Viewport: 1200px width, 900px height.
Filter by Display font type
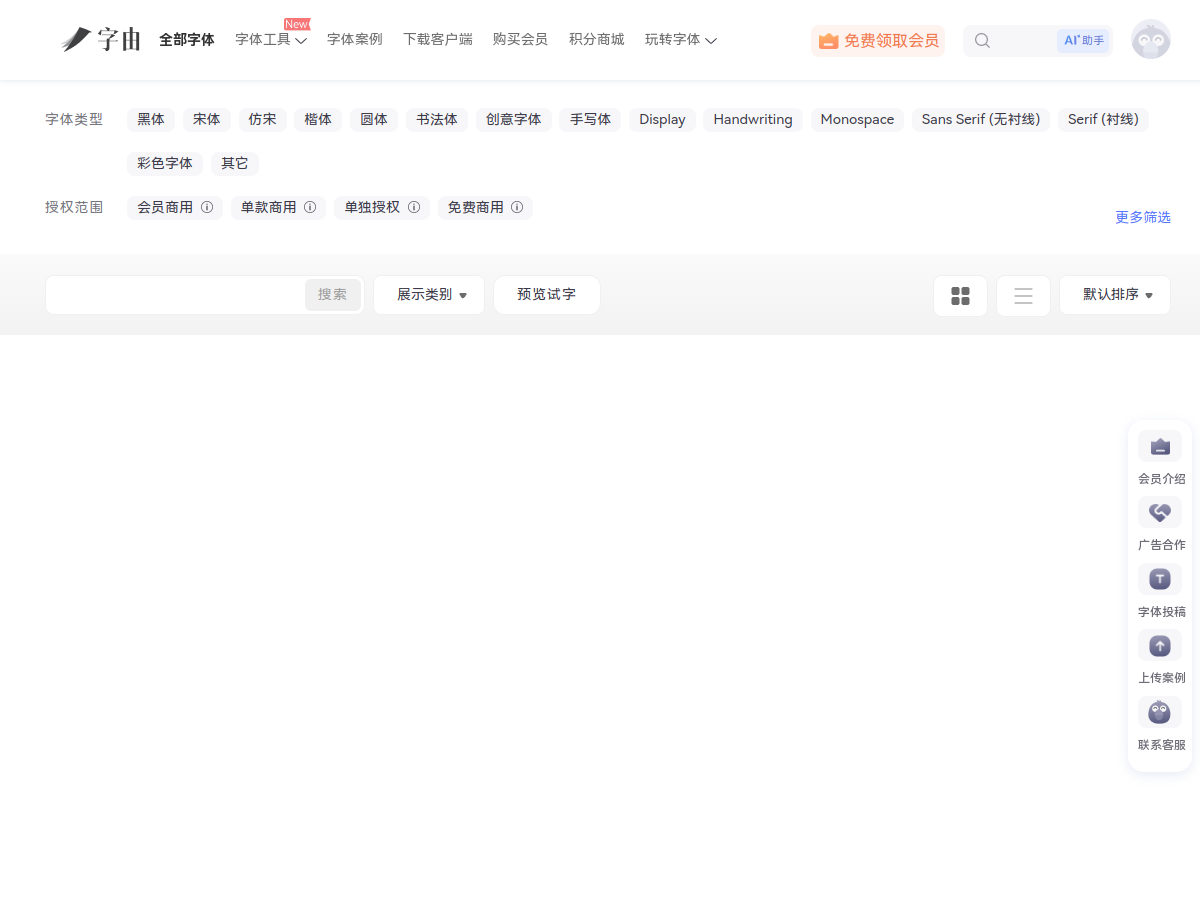(662, 120)
